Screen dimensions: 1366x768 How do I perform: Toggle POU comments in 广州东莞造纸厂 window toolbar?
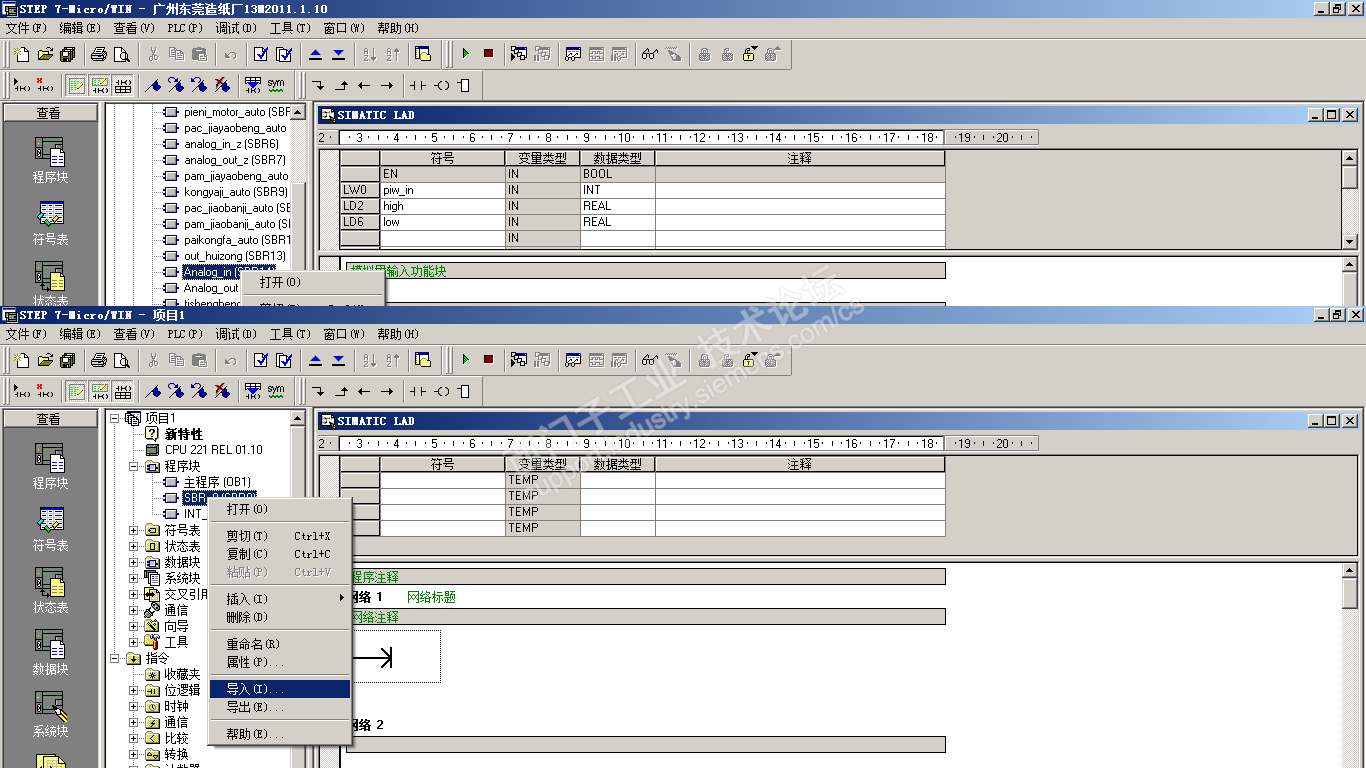tap(77, 84)
